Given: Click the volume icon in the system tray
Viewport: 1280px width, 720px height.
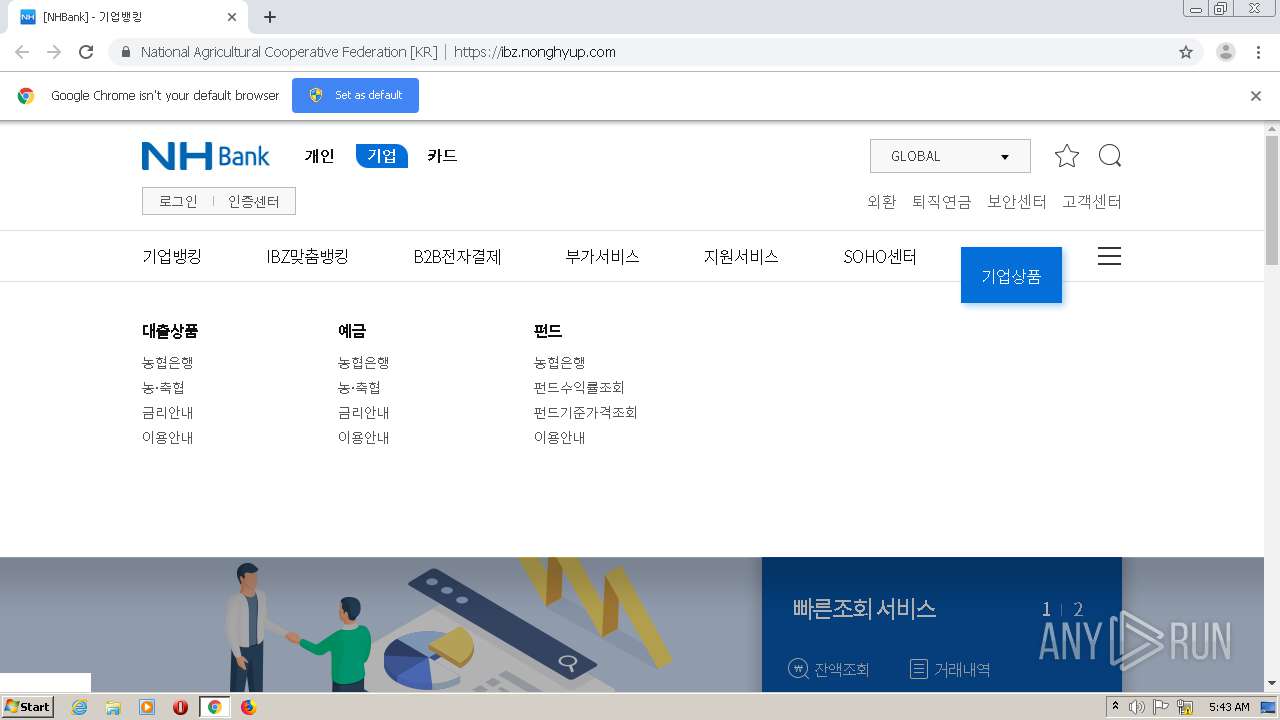Looking at the screenshot, I should 1137,707.
